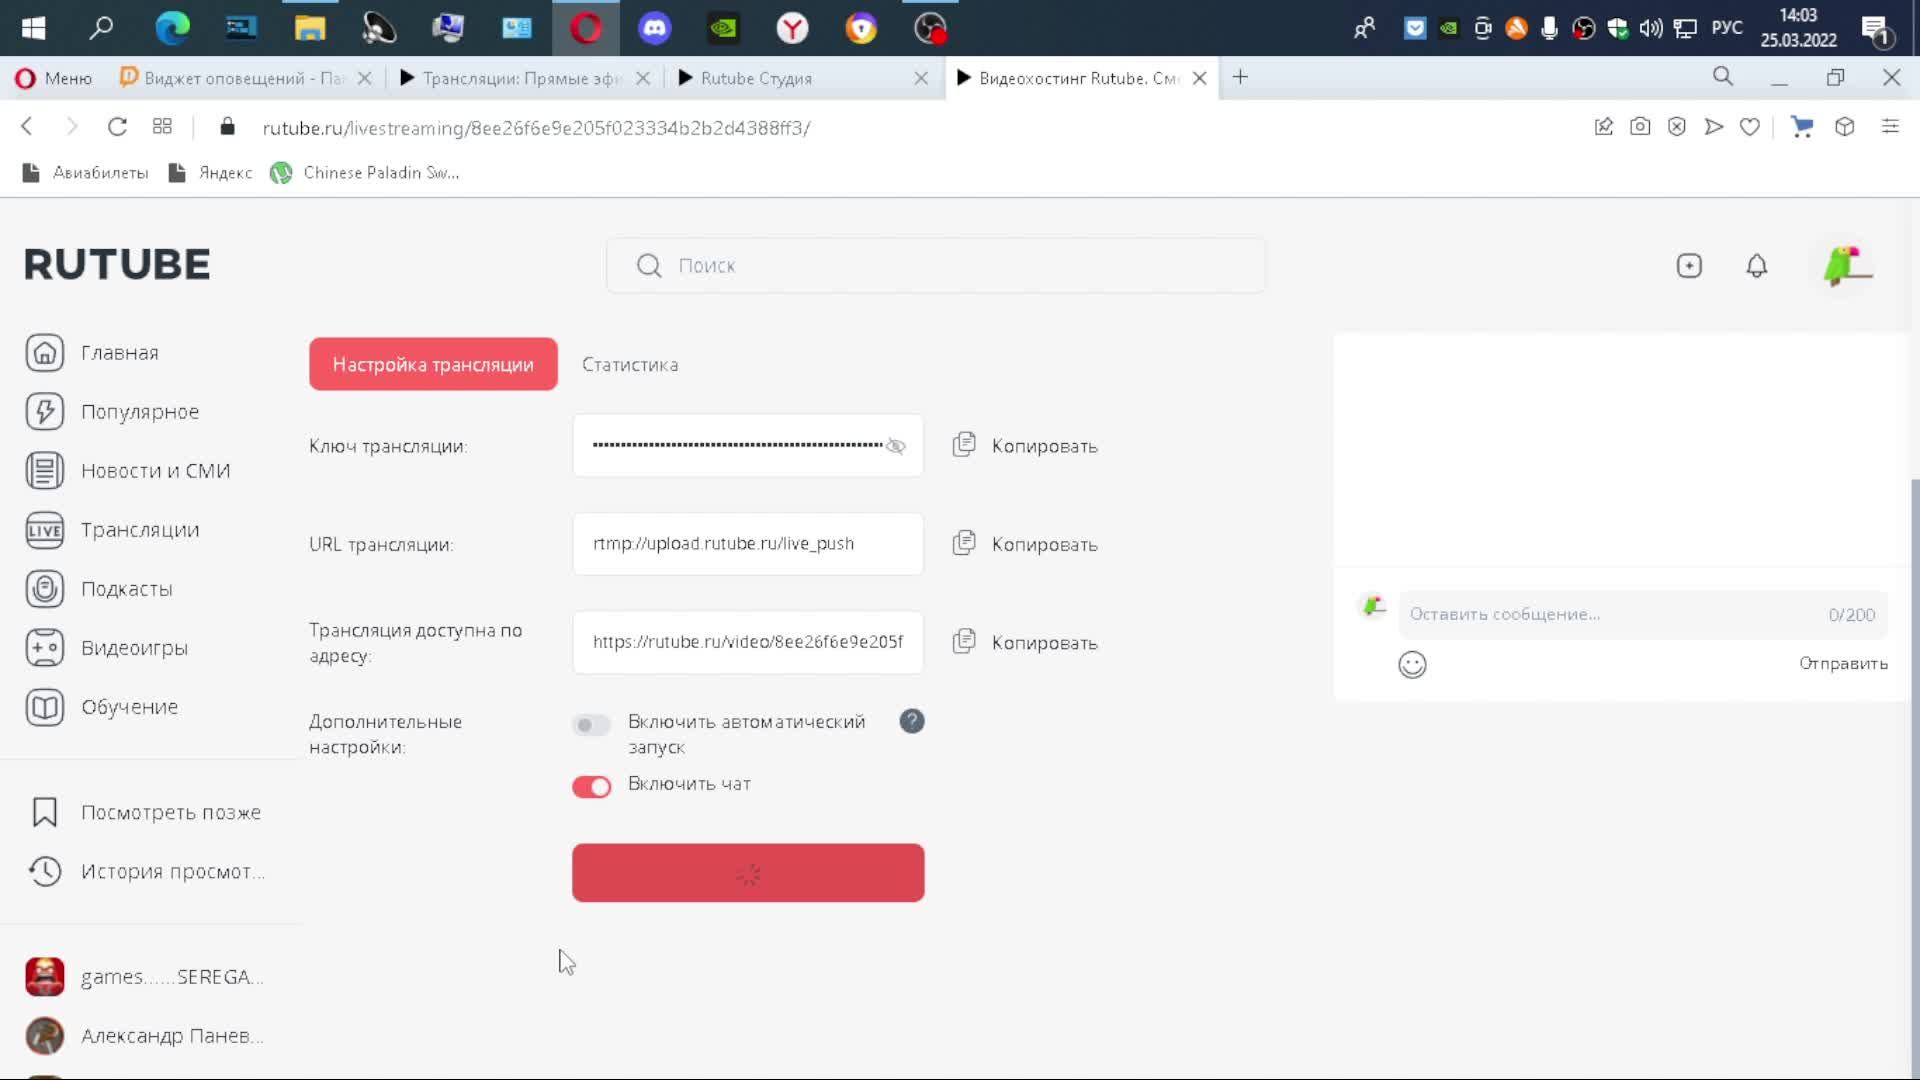Click copy icon for URL трансляции

[x=964, y=543]
